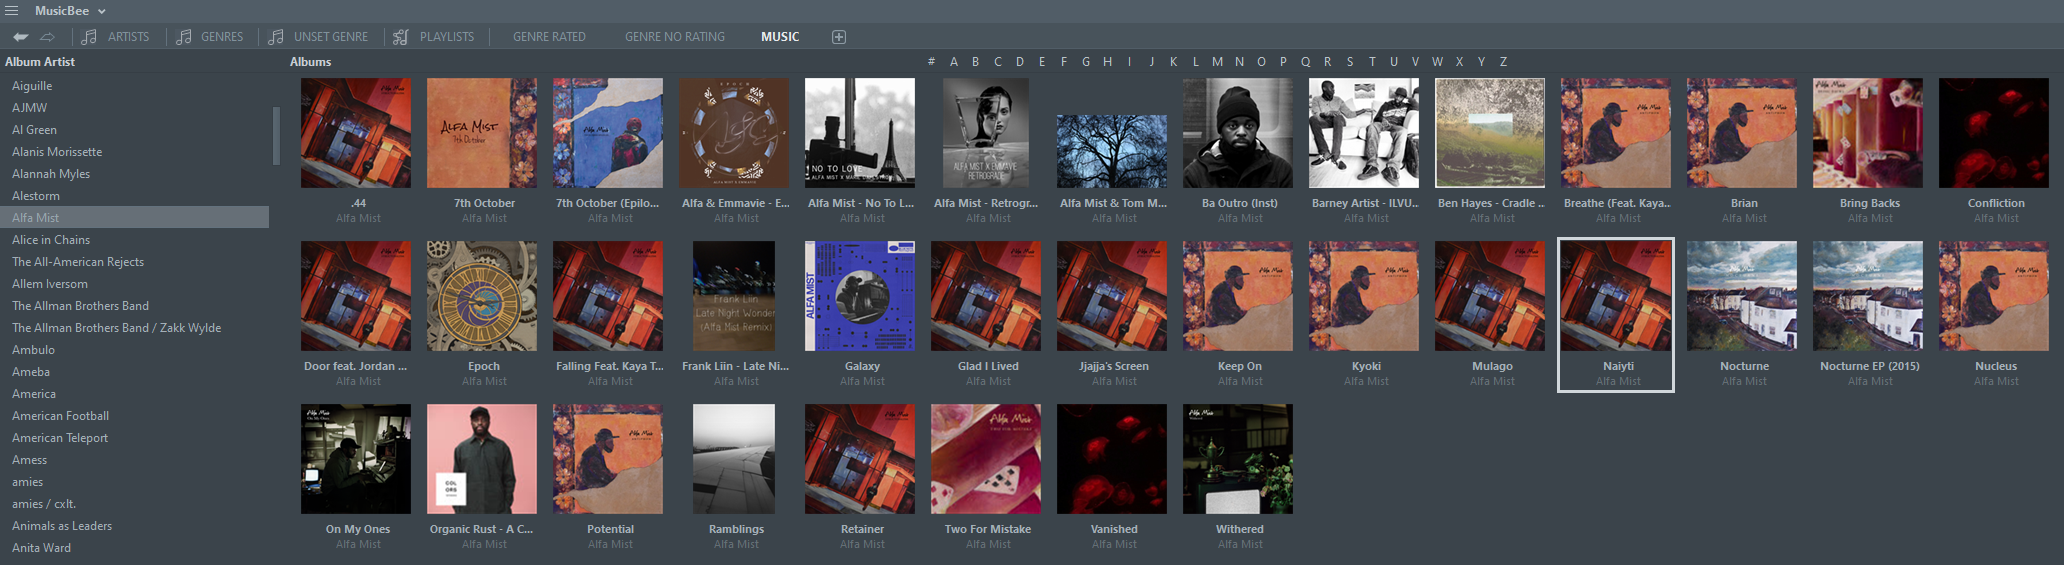Click the music note icon beside UNSET GENRE
The width and height of the screenshot is (2064, 565).
click(x=276, y=37)
